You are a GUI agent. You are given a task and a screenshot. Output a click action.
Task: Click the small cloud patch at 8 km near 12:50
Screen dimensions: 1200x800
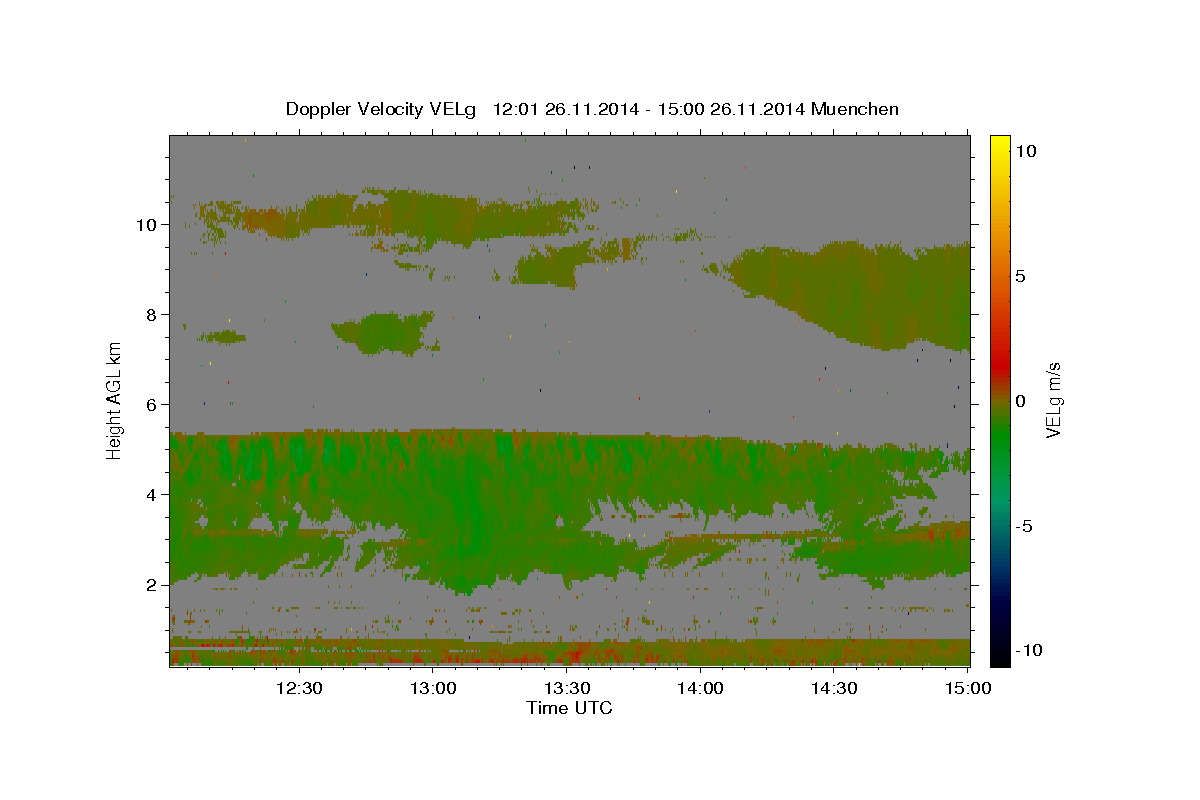point(385,332)
